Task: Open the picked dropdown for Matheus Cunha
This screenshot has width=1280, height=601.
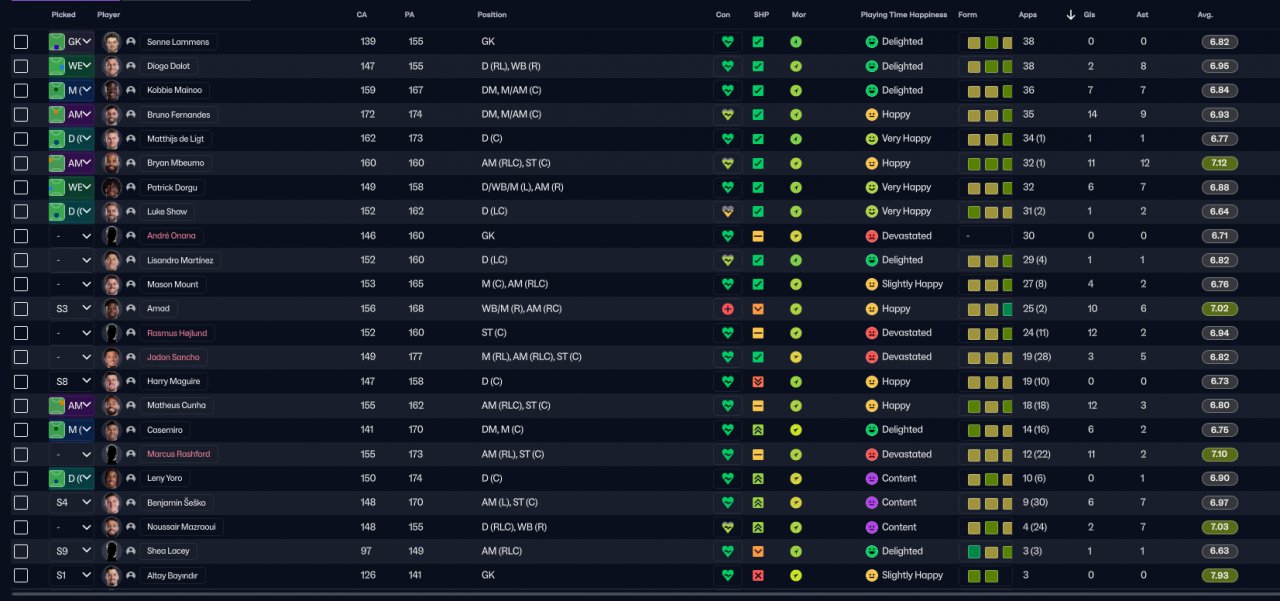Action: pyautogui.click(x=71, y=406)
